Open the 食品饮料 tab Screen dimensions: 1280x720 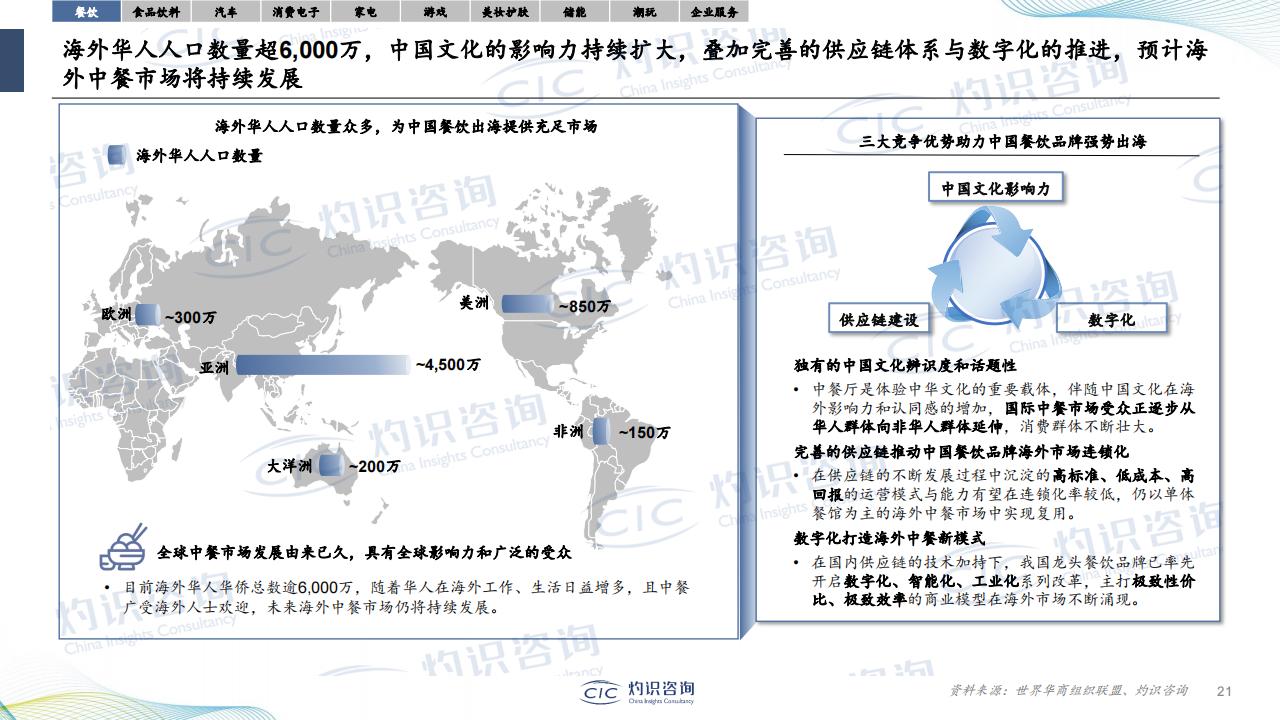tap(156, 12)
